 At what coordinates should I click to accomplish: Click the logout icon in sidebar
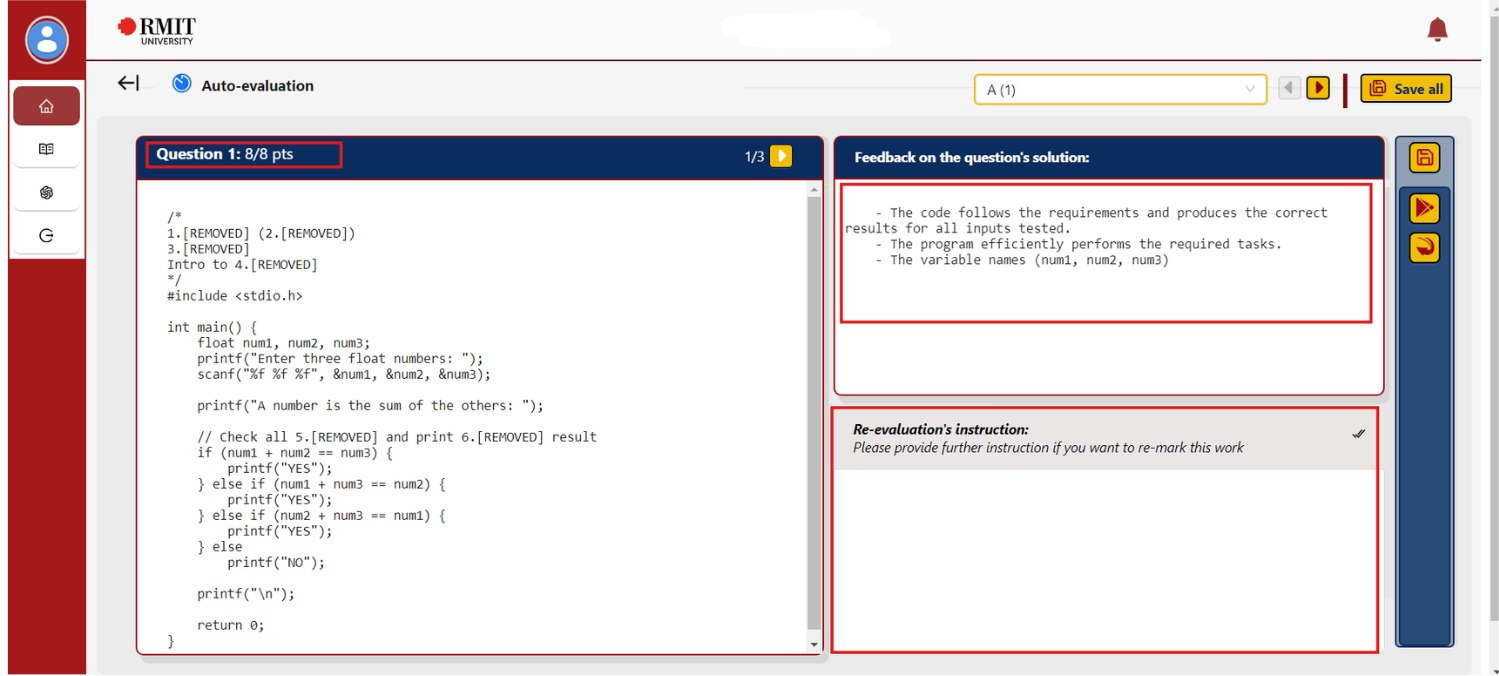pos(46,236)
